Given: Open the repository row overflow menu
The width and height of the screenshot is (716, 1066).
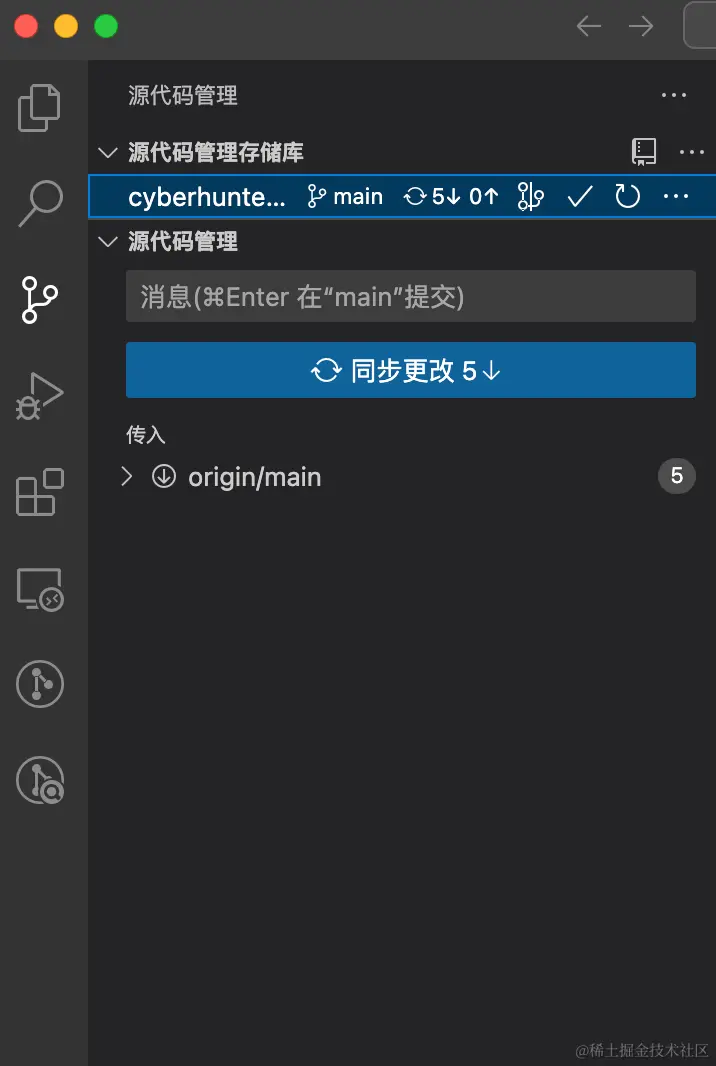Looking at the screenshot, I should 676,196.
